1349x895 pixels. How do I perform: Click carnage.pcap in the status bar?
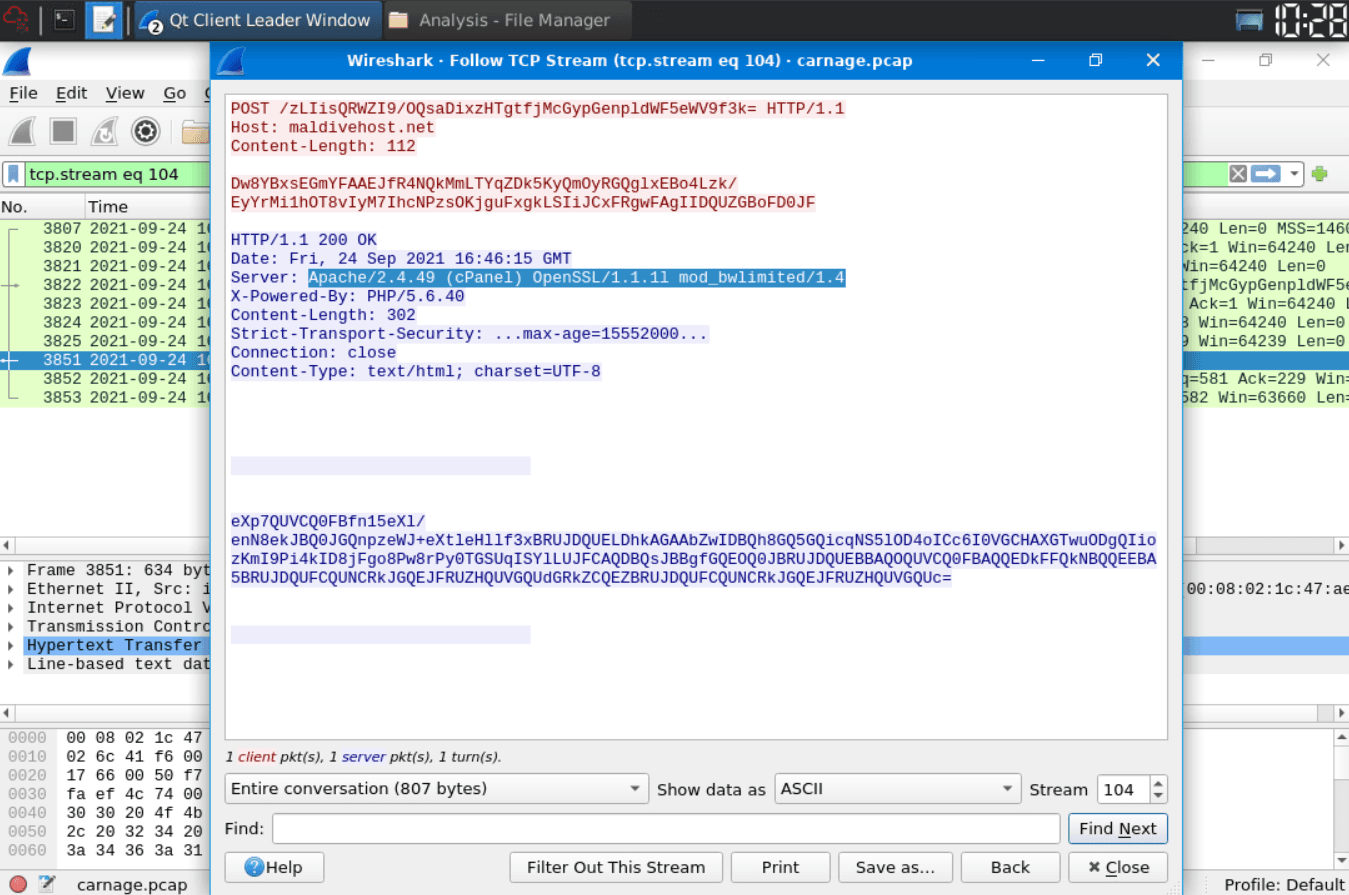pos(132,884)
